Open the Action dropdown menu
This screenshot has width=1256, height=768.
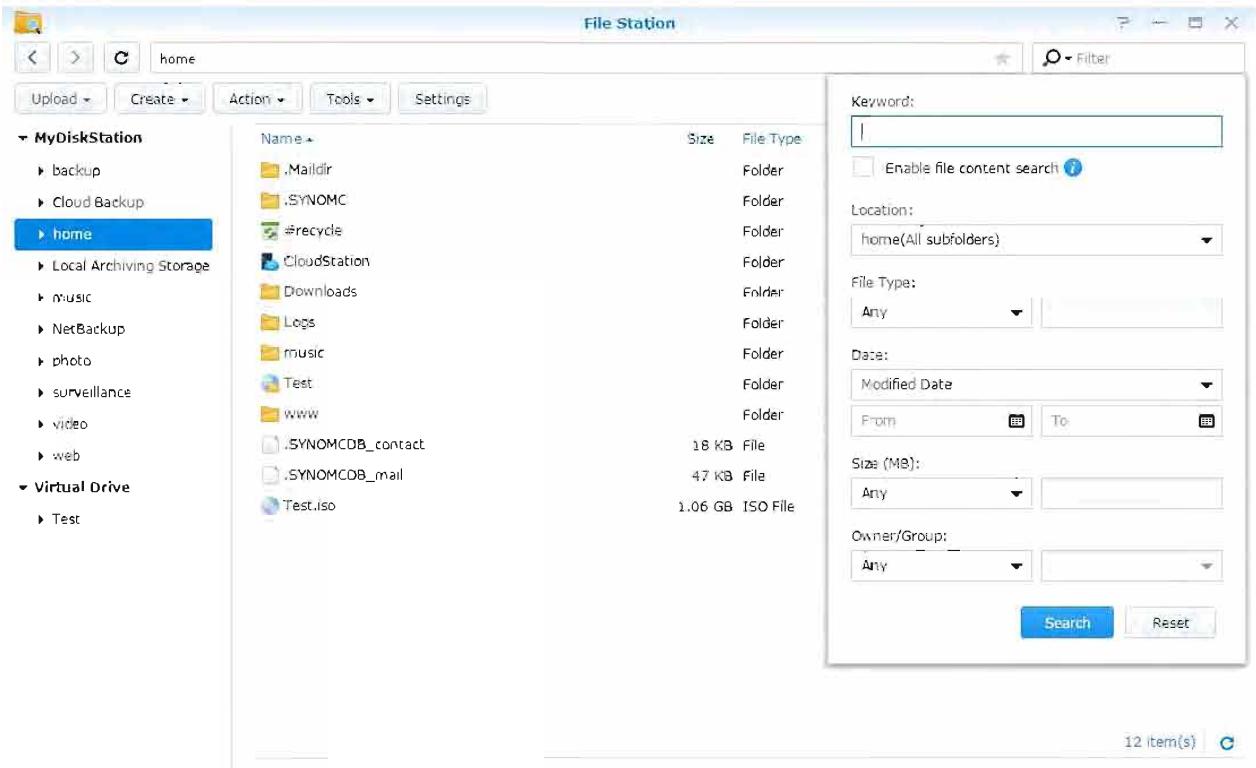pyautogui.click(x=257, y=99)
